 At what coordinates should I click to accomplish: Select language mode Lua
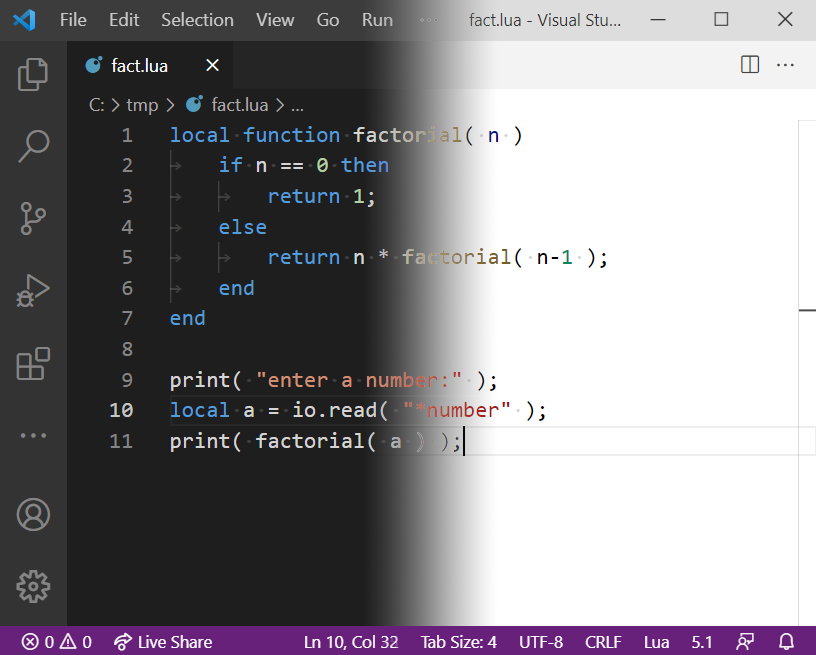pyautogui.click(x=656, y=641)
